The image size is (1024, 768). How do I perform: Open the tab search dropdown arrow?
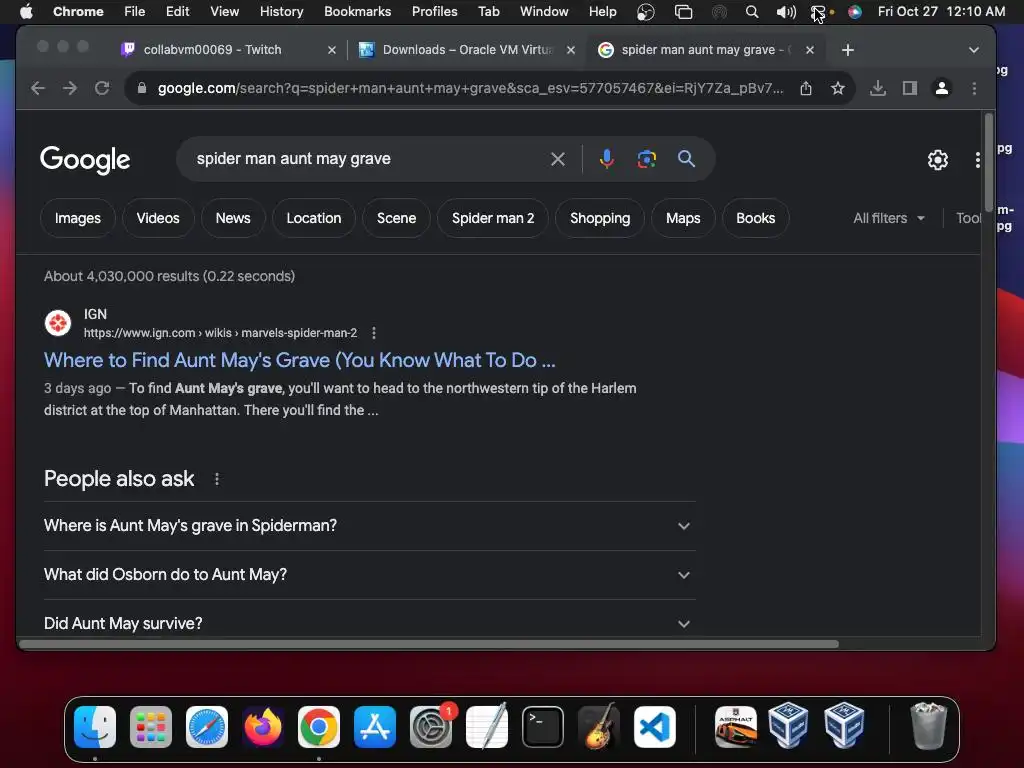coord(974,50)
